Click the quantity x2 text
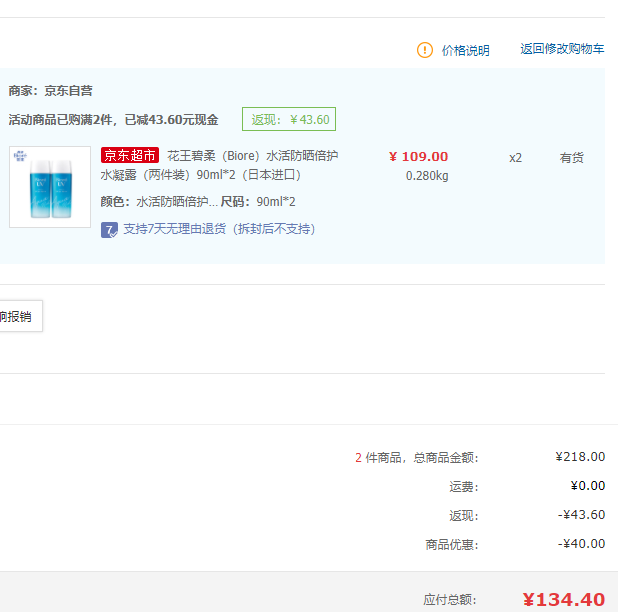The image size is (618, 612). click(x=515, y=158)
